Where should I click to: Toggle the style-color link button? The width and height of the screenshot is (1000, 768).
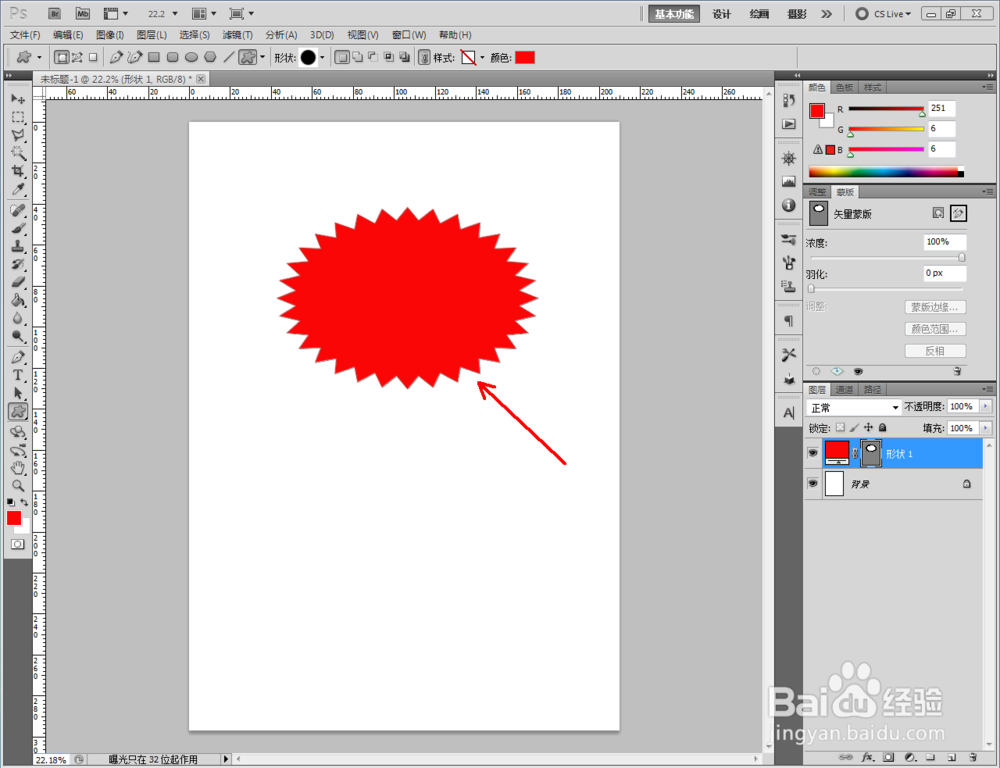click(x=424, y=57)
